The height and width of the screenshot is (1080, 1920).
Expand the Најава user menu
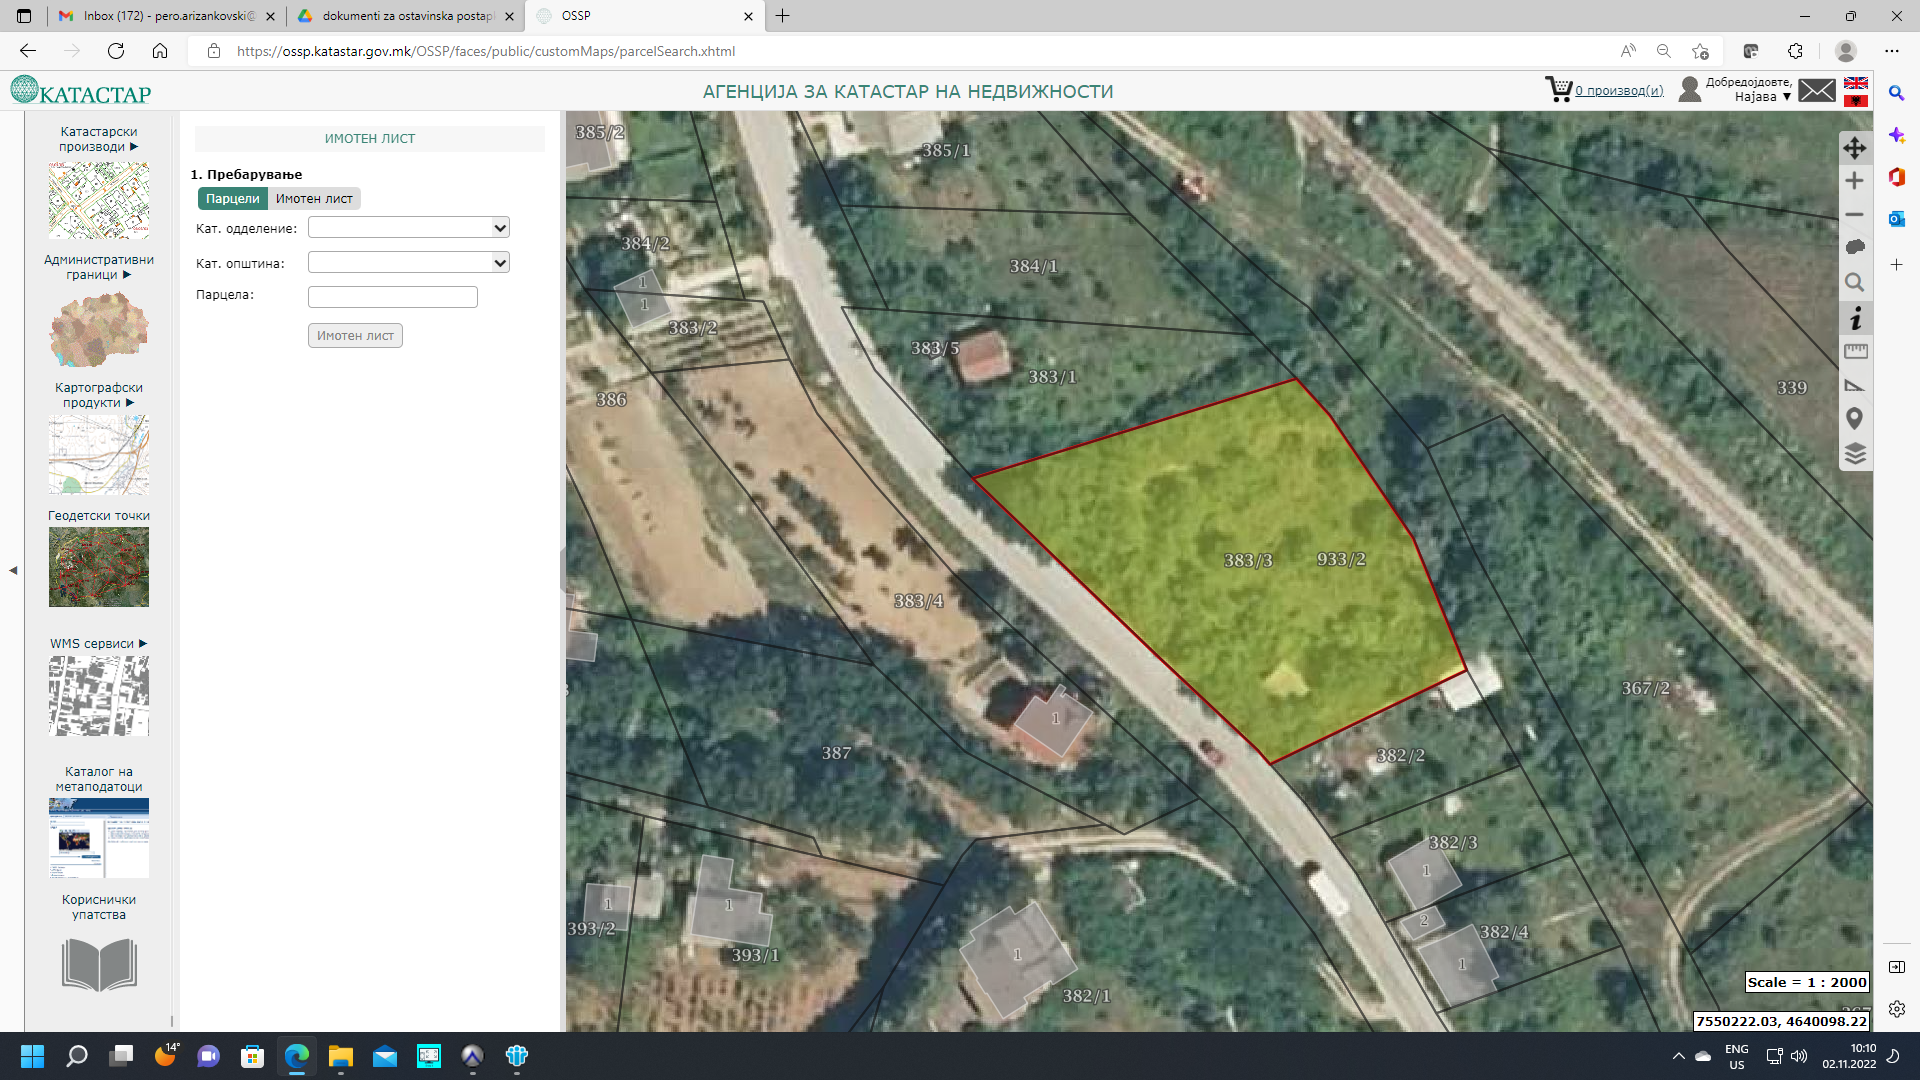pyautogui.click(x=1762, y=97)
